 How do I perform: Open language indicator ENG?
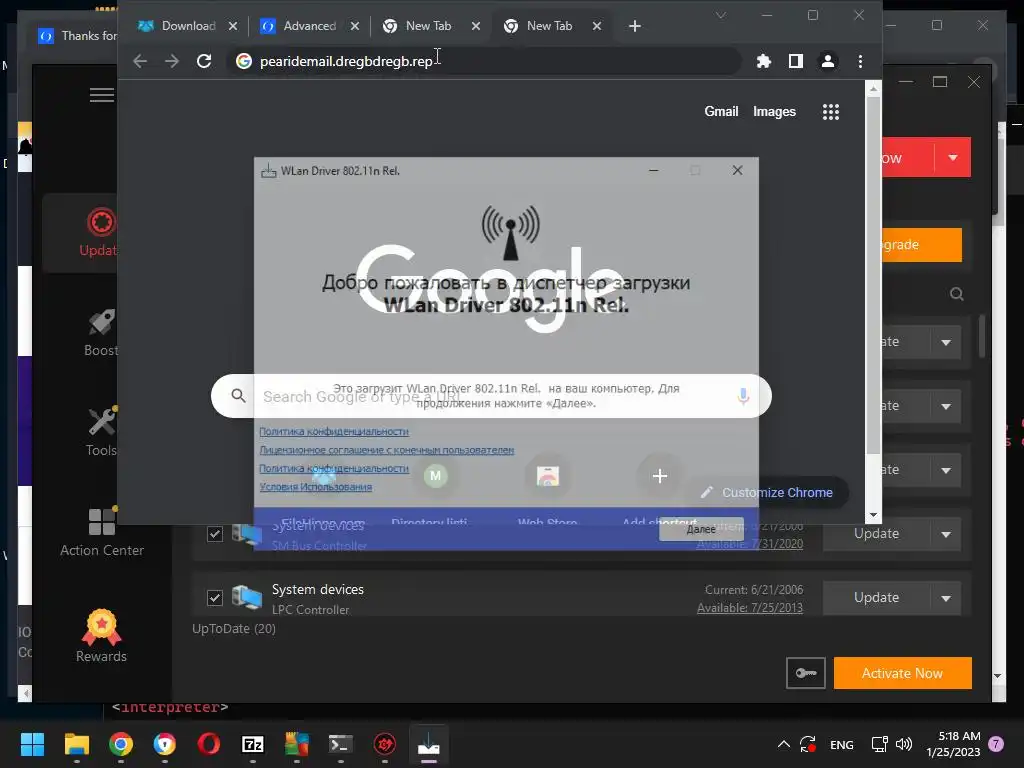point(841,744)
